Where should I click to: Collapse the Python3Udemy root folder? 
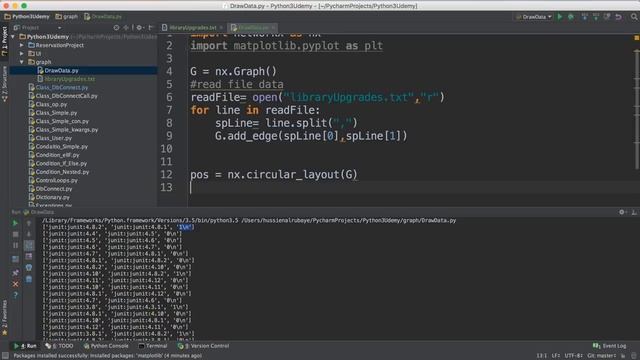click(x=13, y=37)
